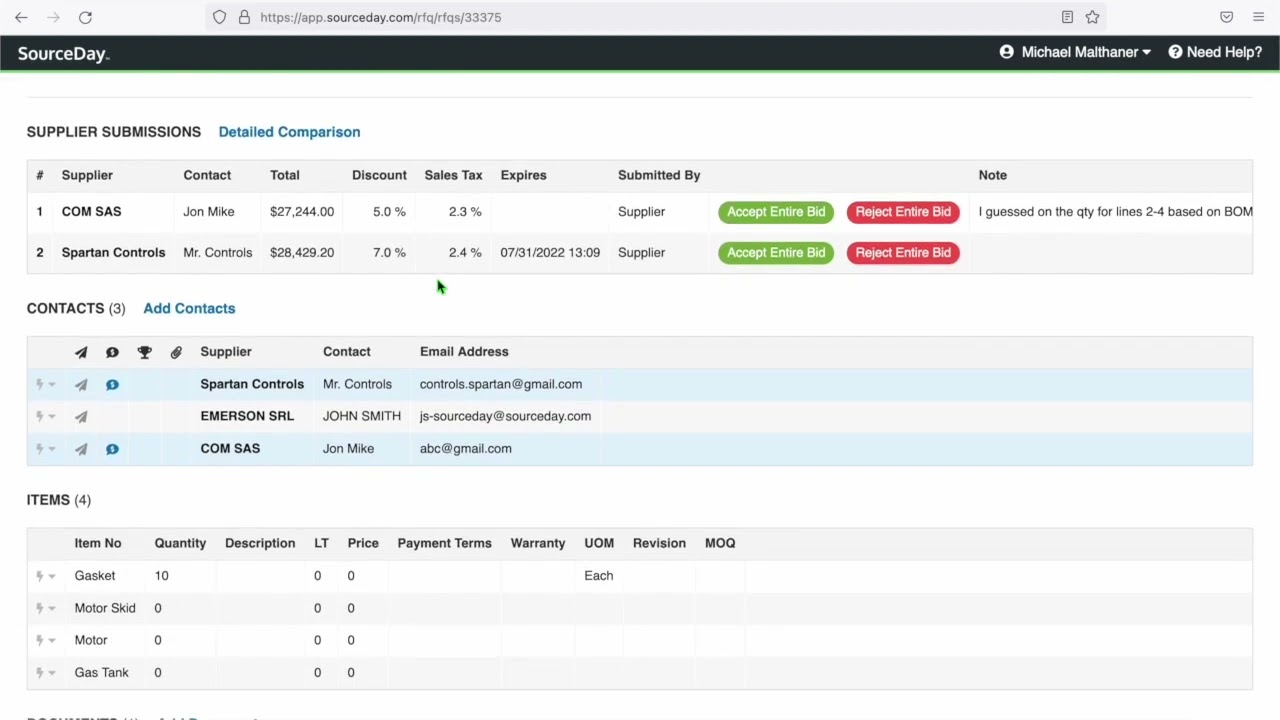Image resolution: width=1280 pixels, height=720 pixels.
Task: Click js-sourceday@sourceday.com email address
Action: point(505,416)
